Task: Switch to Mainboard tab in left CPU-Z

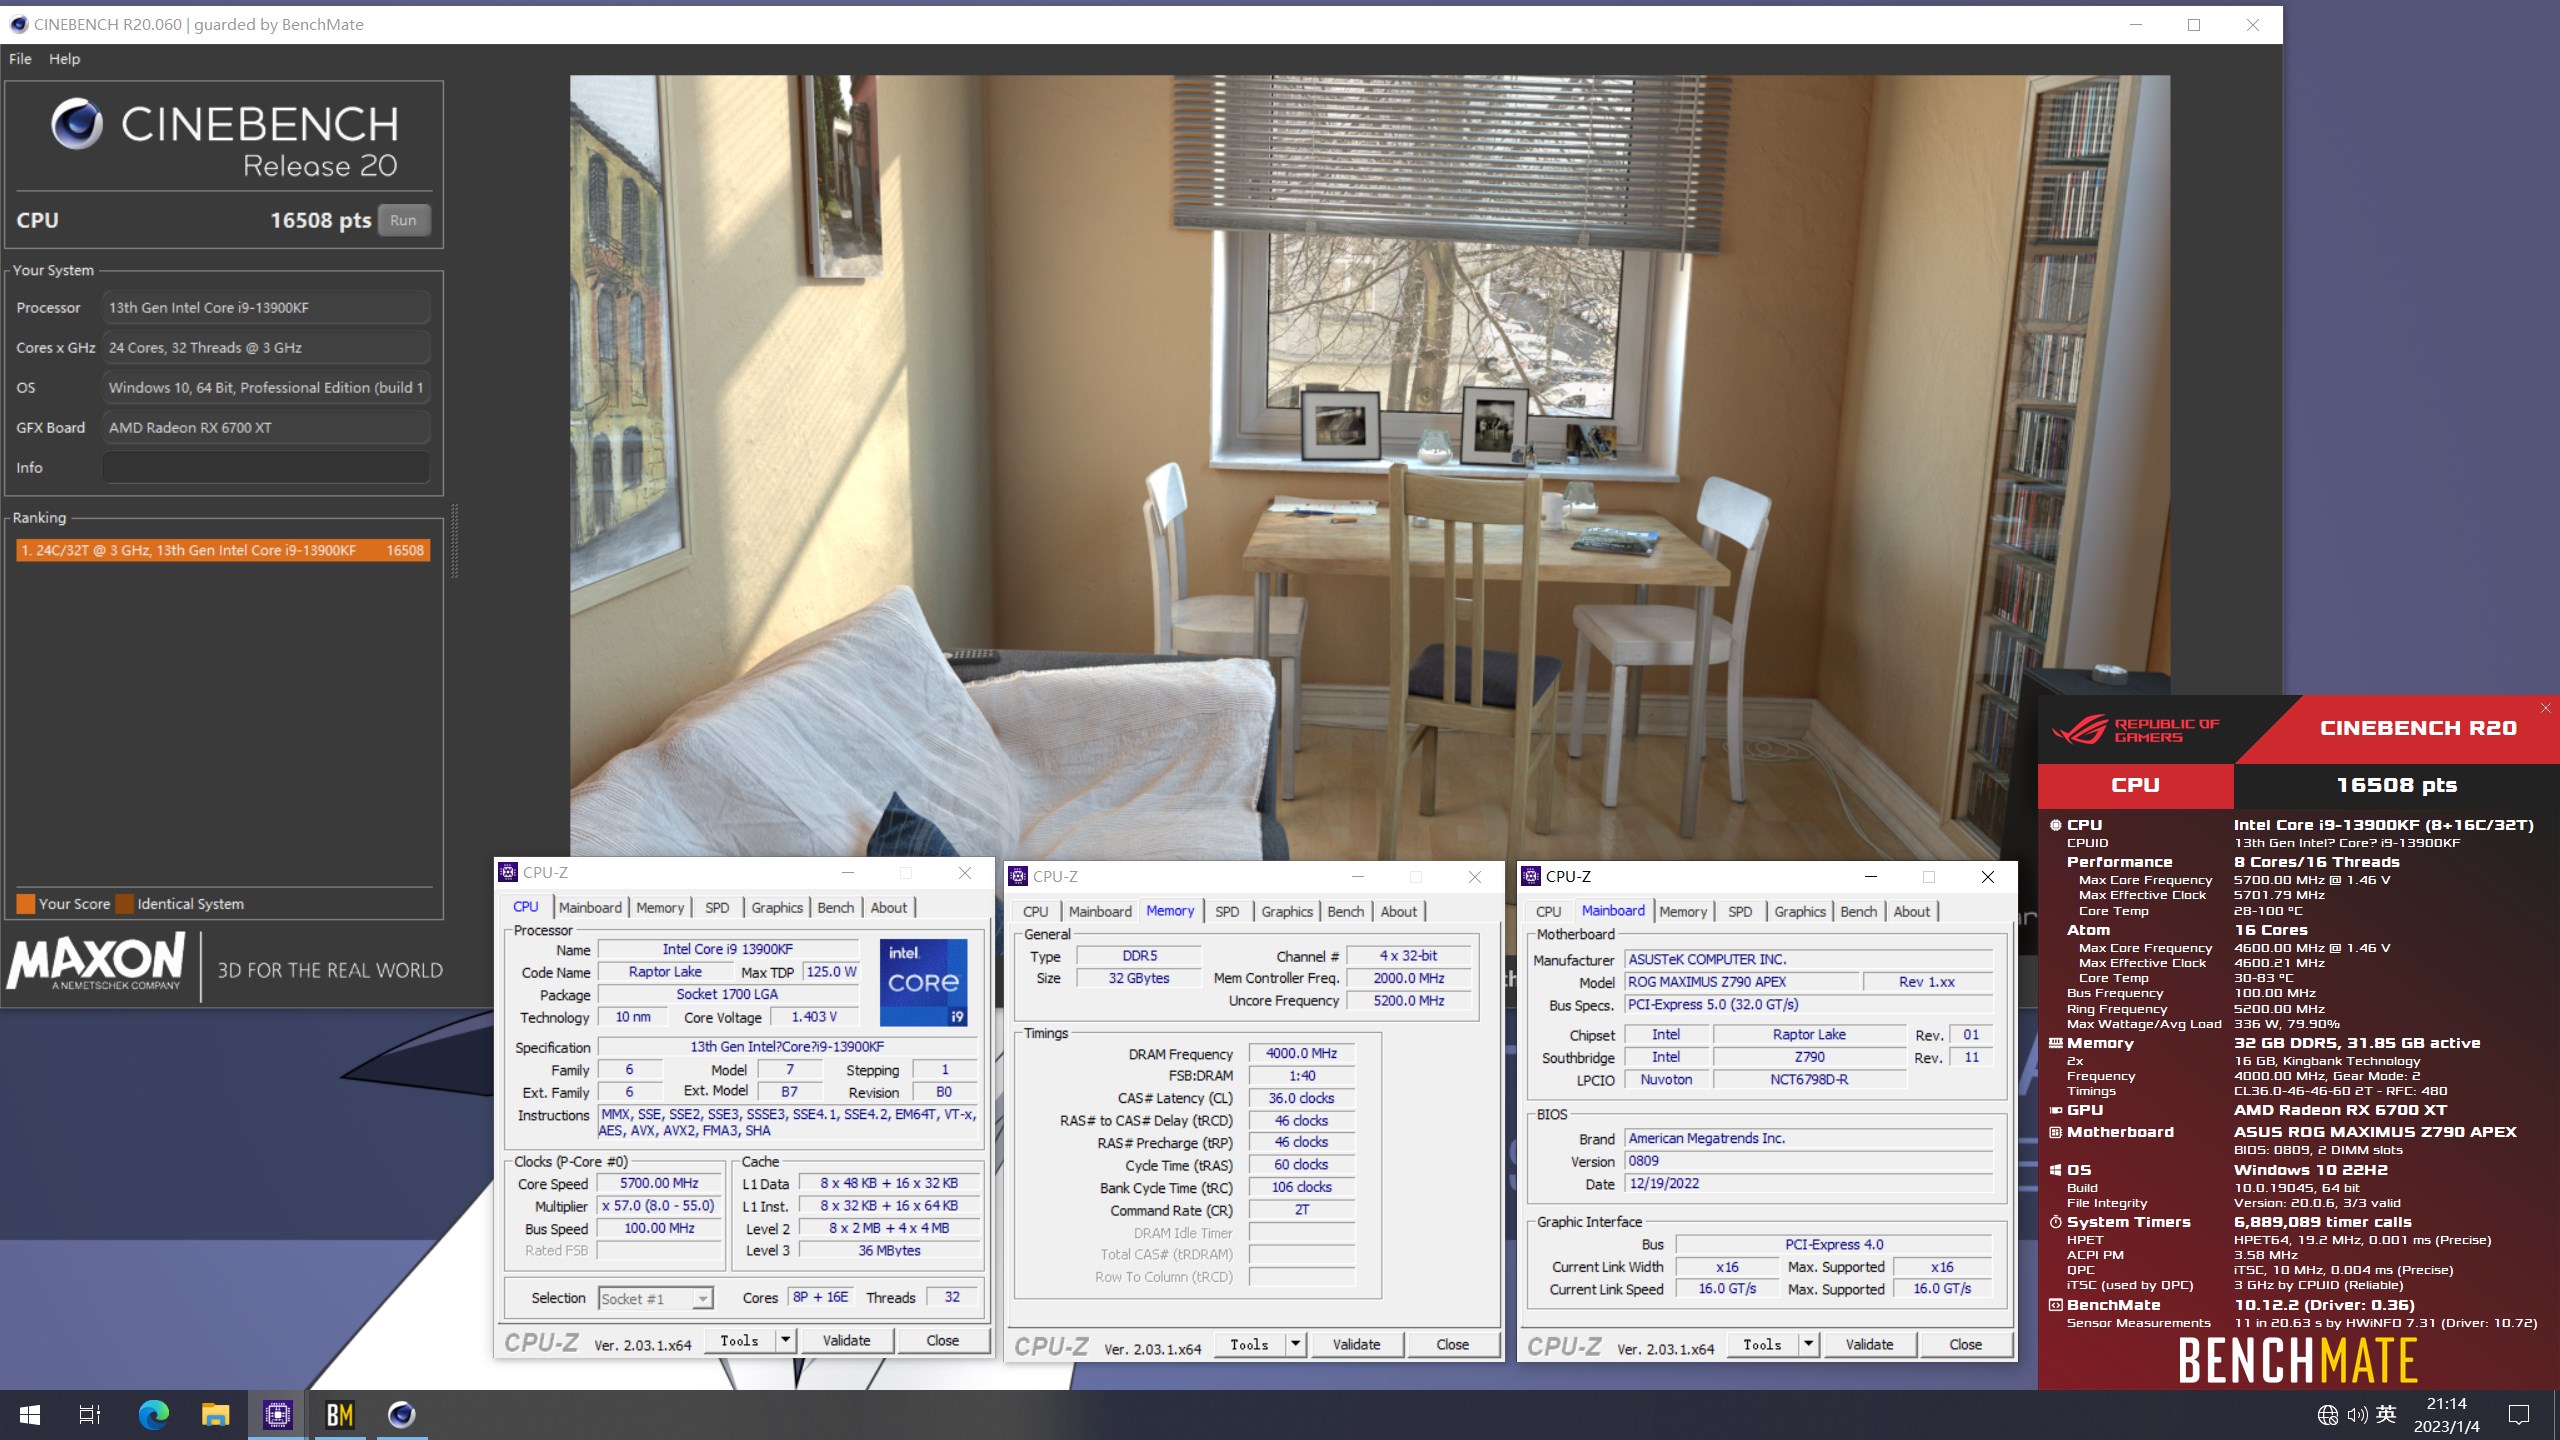Action: (590, 907)
